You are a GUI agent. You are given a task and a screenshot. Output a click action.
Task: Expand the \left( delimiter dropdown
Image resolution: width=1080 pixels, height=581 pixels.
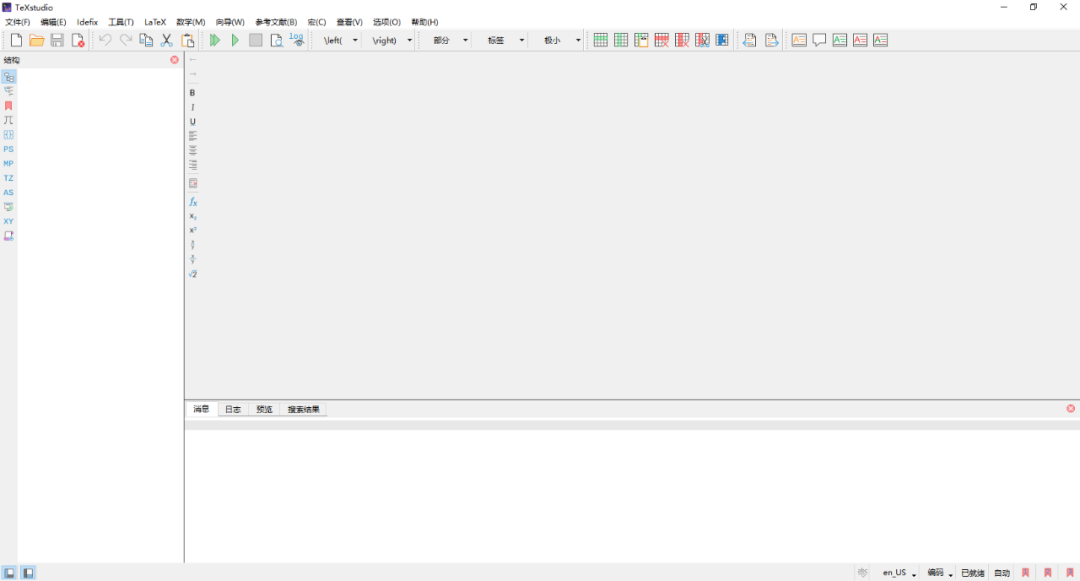355,40
